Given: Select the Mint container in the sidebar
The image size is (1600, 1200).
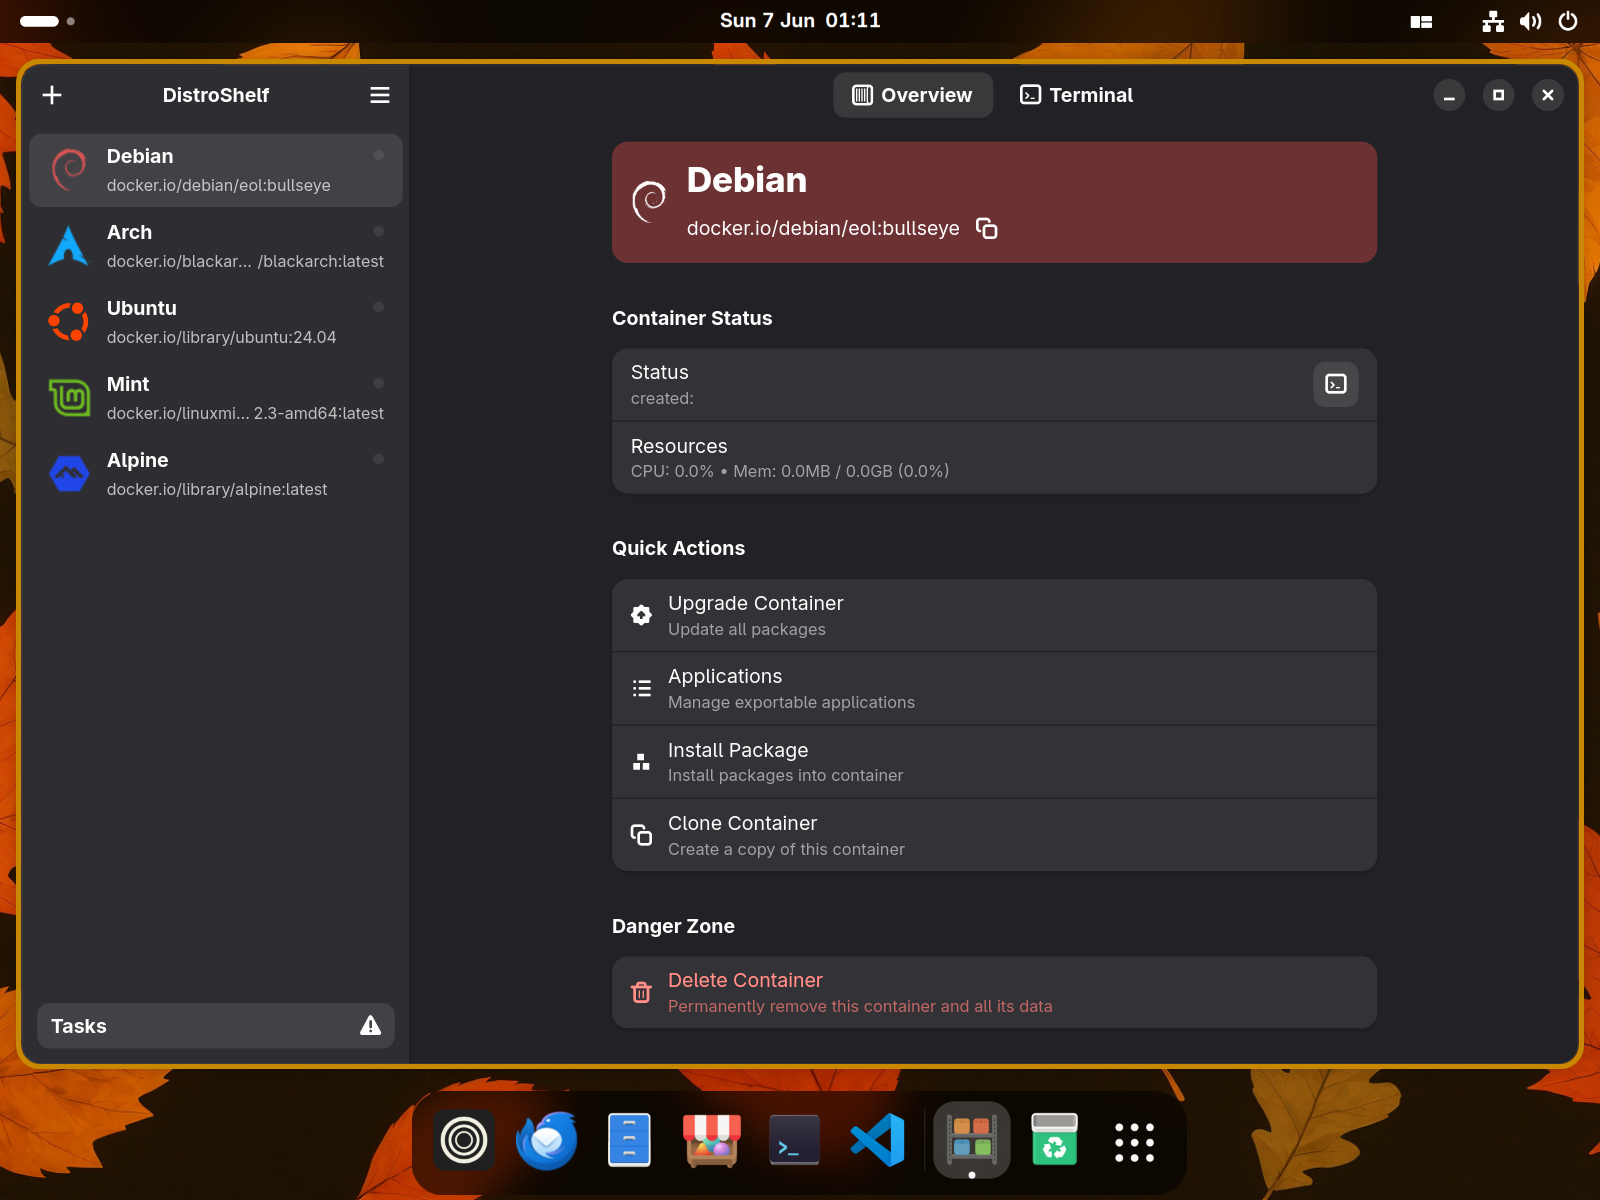Looking at the screenshot, I should [x=216, y=398].
